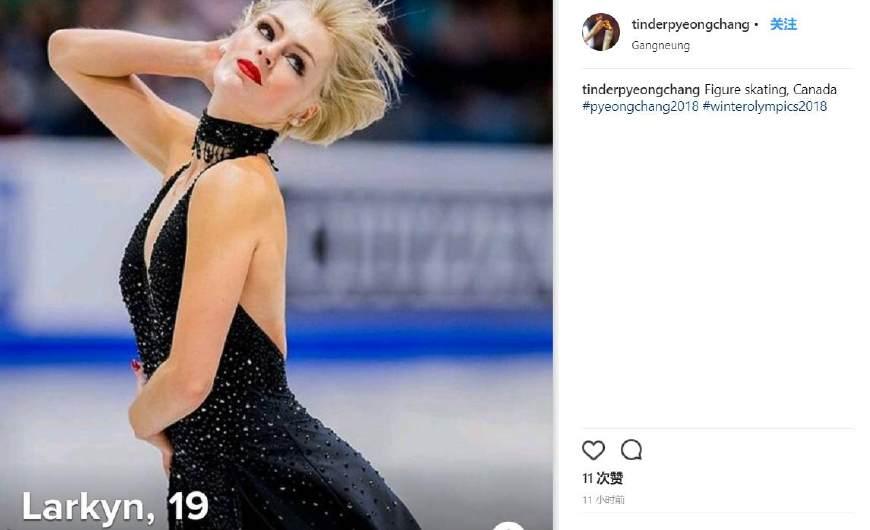
Task: Open comments via the speech bubble icon
Action: pyautogui.click(x=631, y=450)
